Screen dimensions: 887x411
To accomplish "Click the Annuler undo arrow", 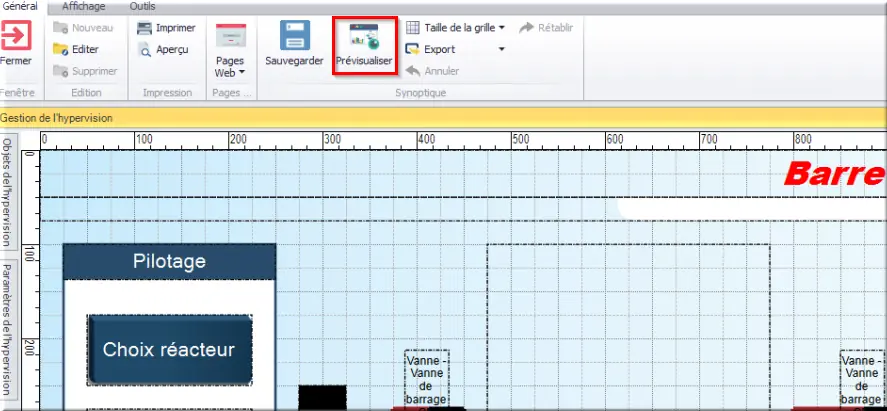I will tap(413, 71).
